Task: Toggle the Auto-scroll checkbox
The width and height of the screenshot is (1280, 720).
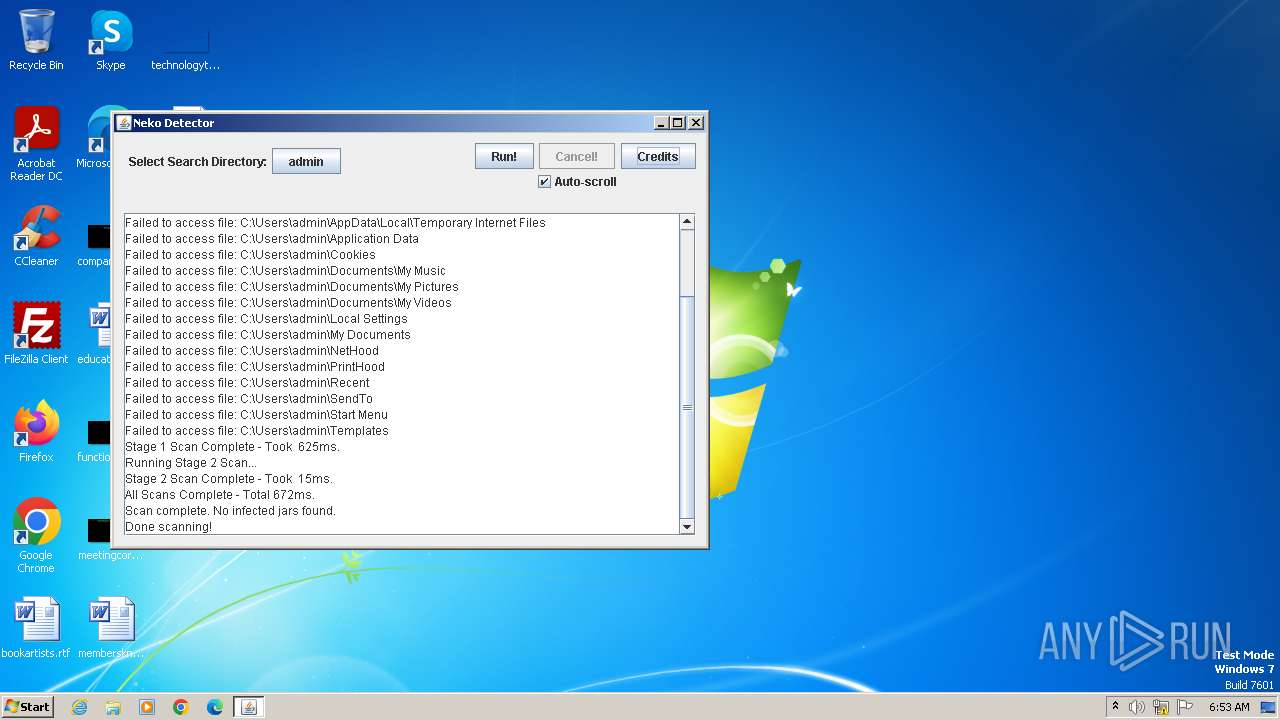Action: (544, 182)
